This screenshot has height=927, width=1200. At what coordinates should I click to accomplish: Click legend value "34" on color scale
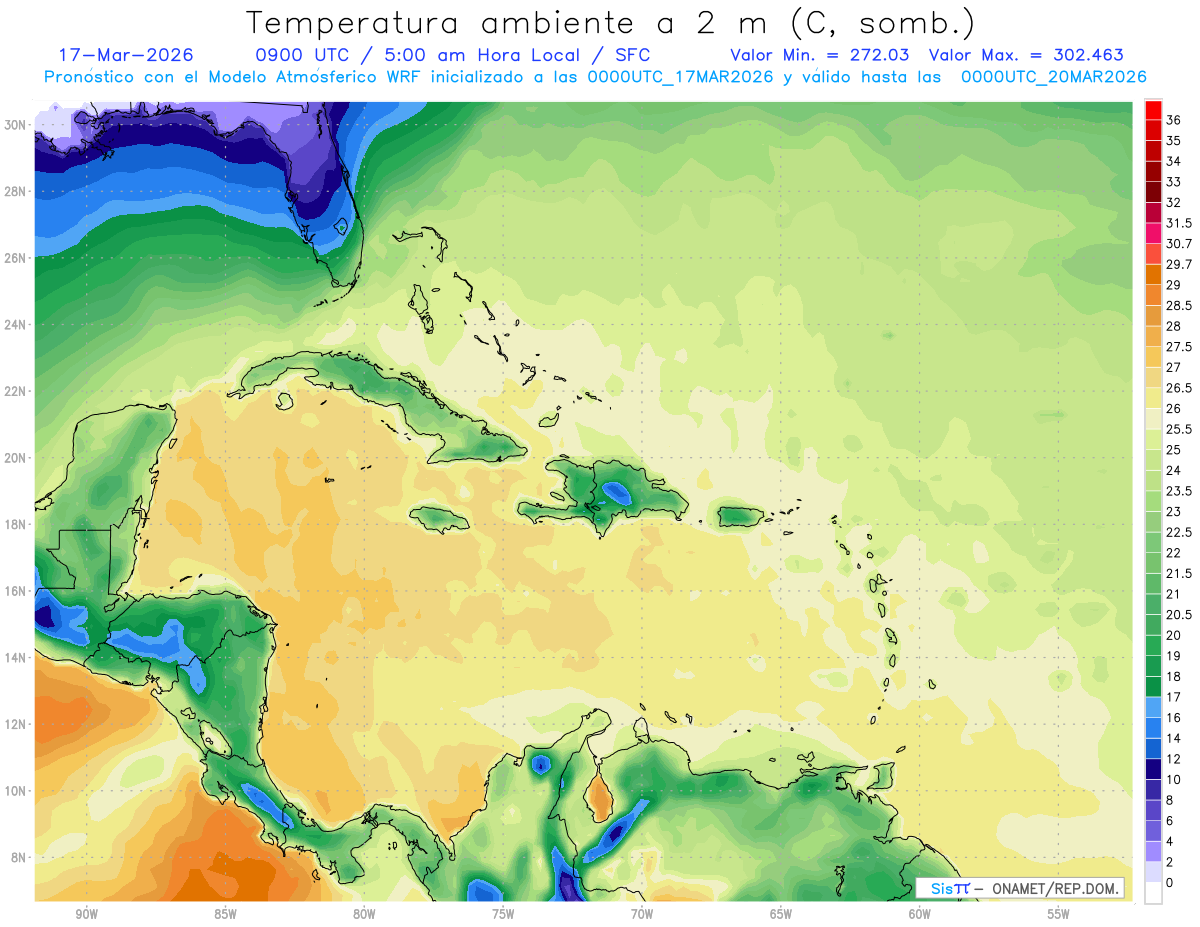1174,161
